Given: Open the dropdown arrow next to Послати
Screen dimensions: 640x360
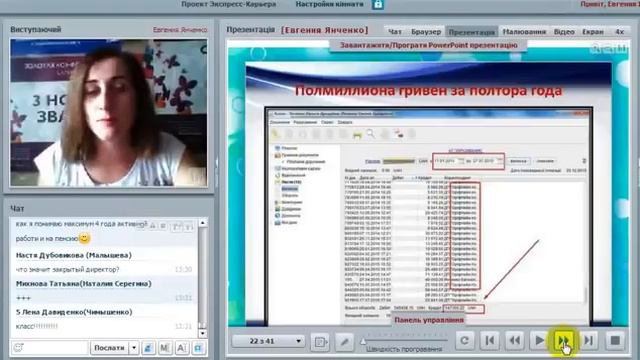Looking at the screenshot, I should click(x=134, y=348).
